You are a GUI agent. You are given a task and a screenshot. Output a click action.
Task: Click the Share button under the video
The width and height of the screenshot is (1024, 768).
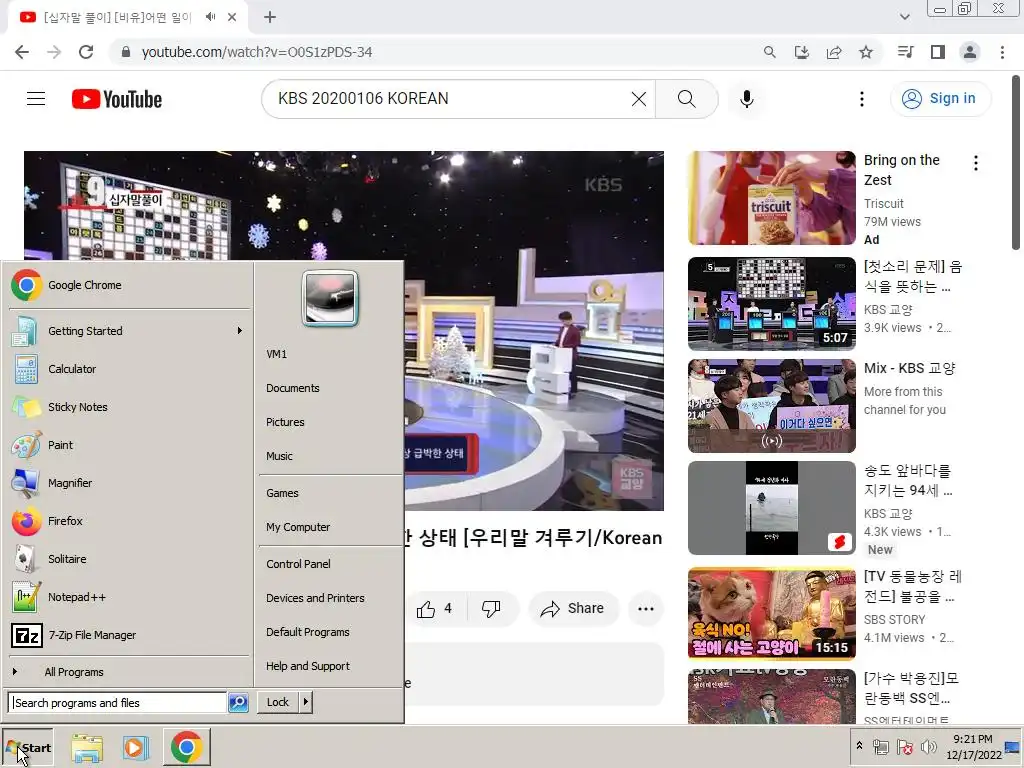573,609
